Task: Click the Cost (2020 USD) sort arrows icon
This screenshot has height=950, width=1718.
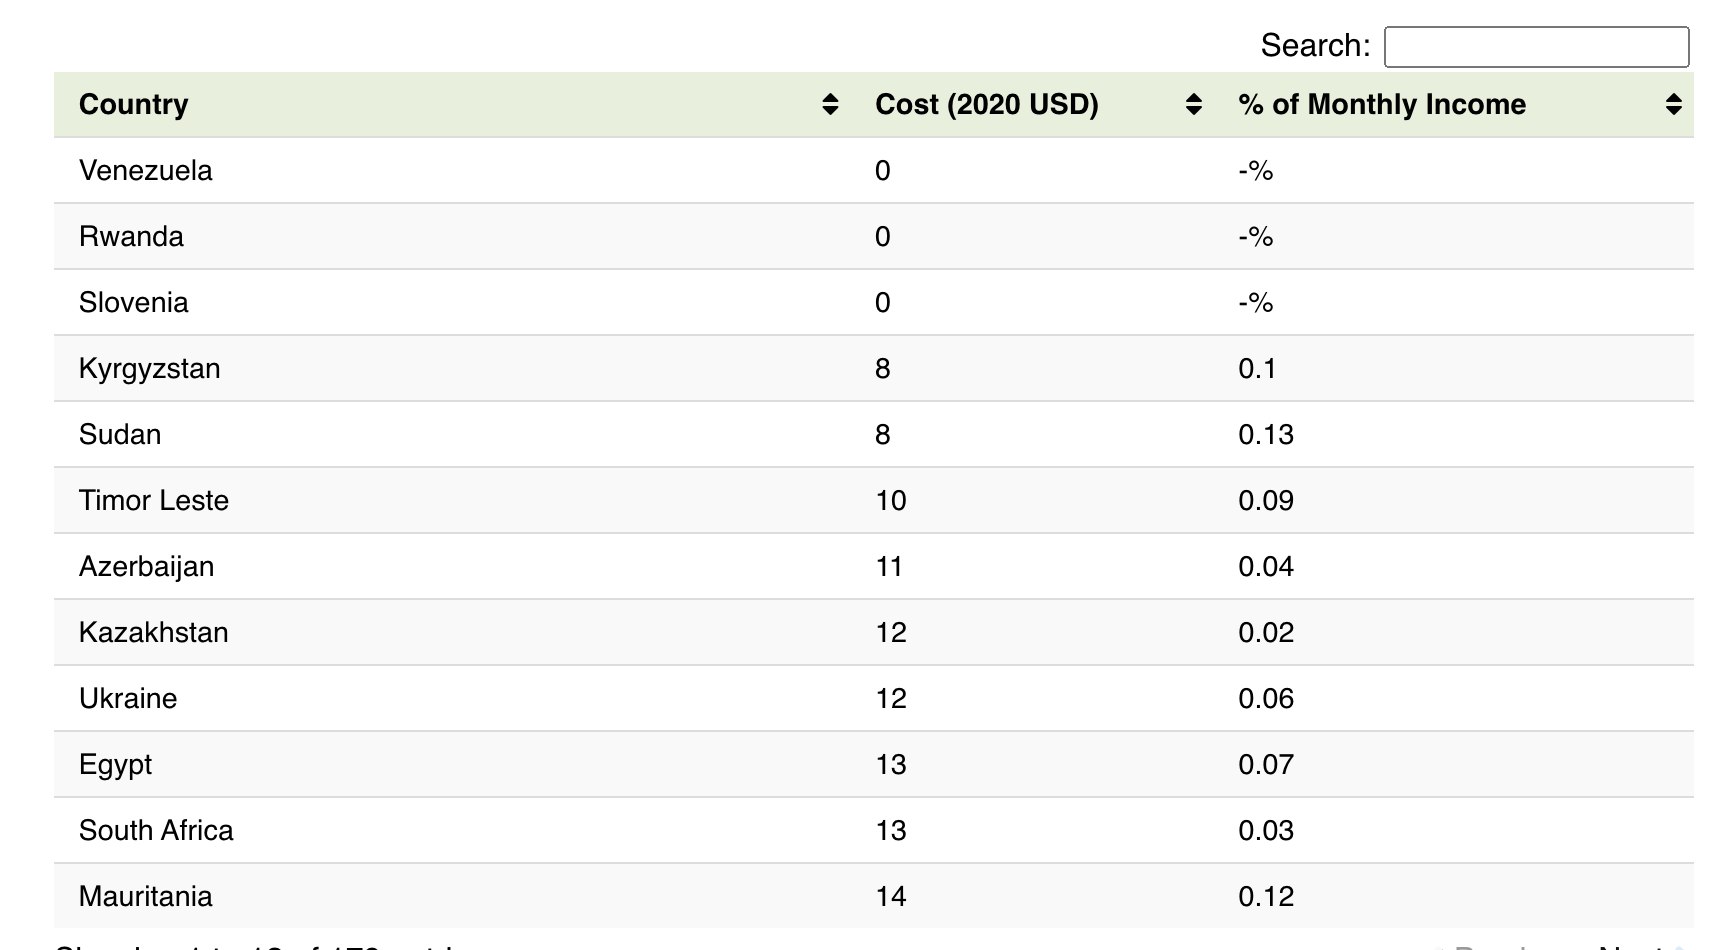Action: click(x=1193, y=104)
